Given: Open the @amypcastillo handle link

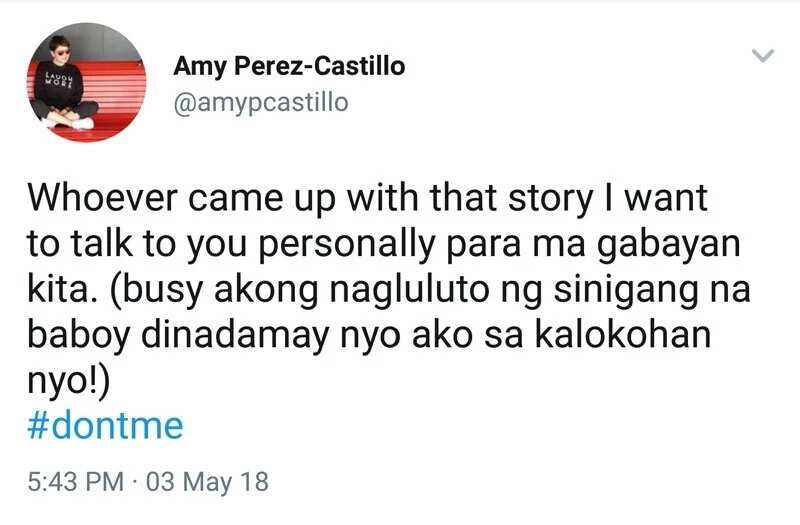Looking at the screenshot, I should pos(261,103).
